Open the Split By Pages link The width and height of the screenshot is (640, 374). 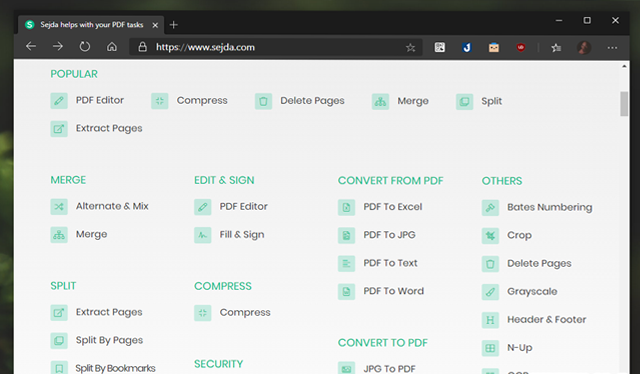[109, 341]
